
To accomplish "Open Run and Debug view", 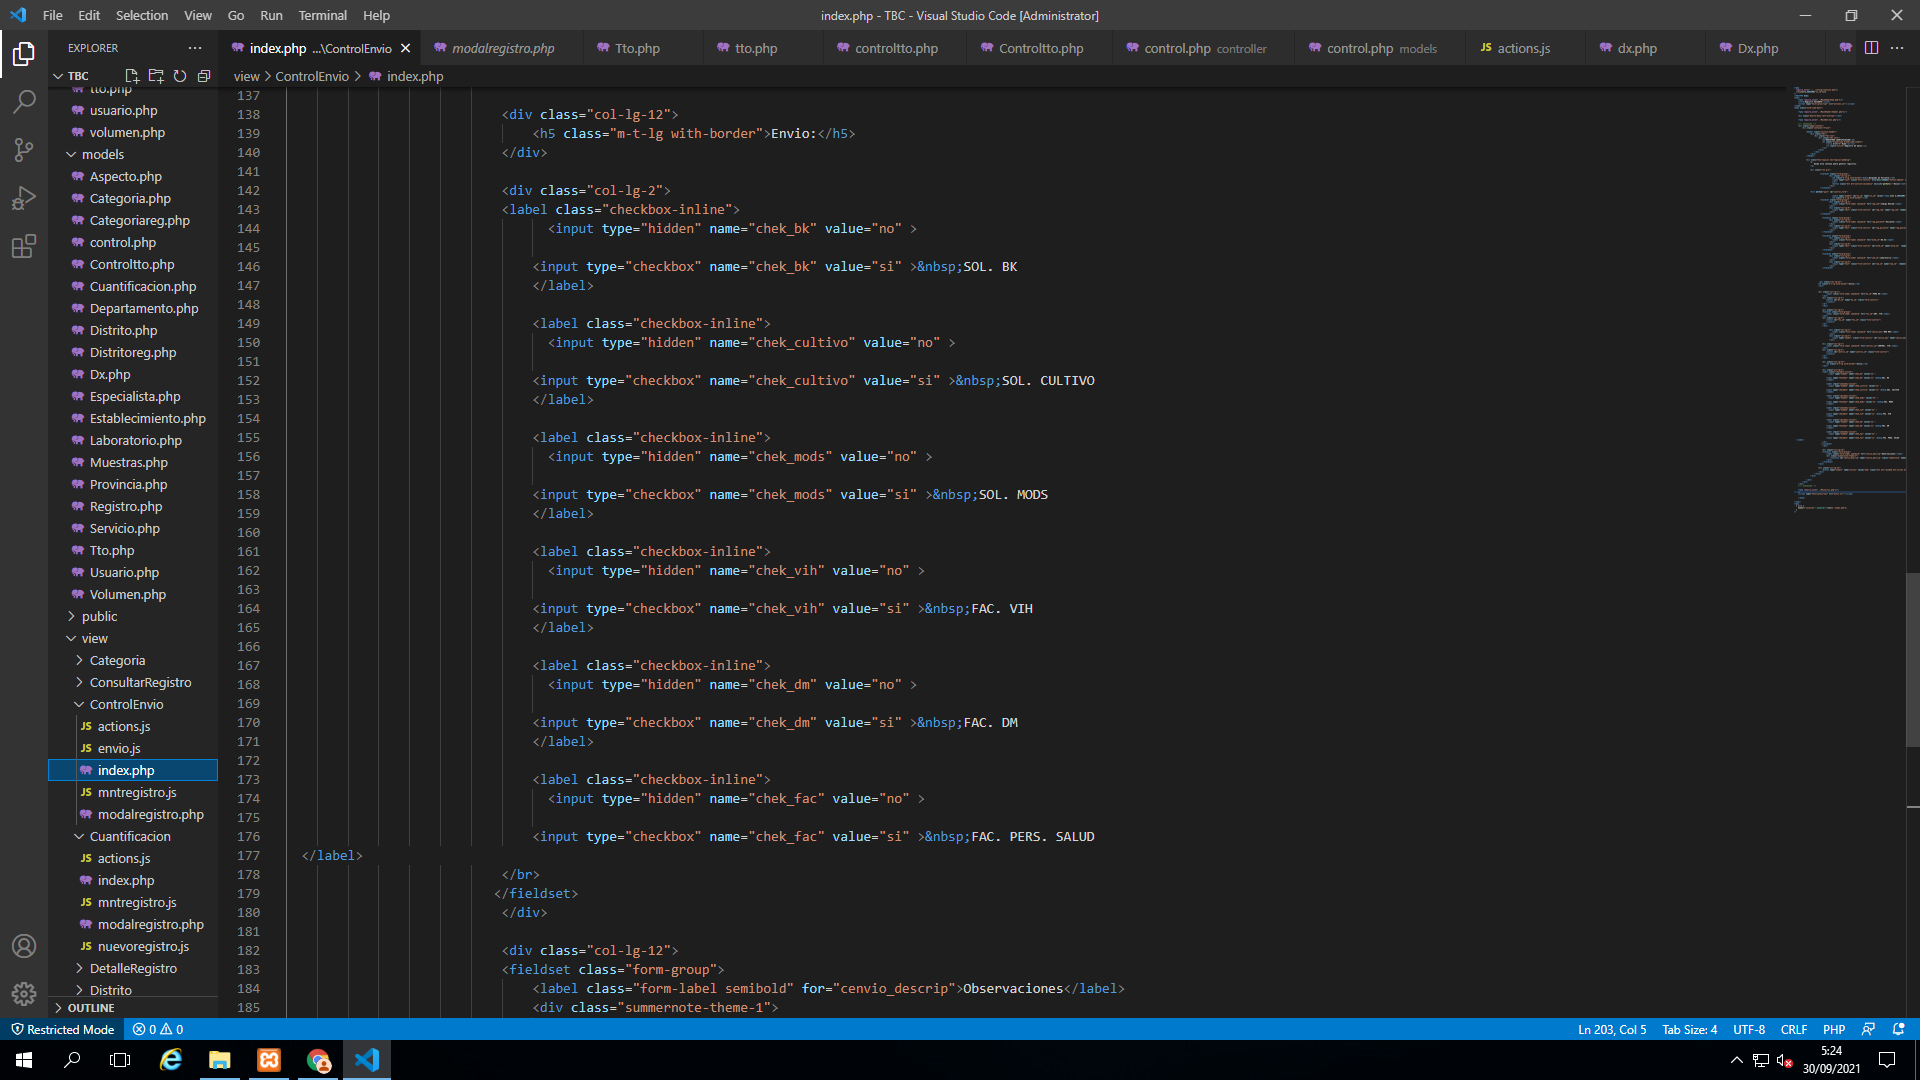I will point(24,198).
